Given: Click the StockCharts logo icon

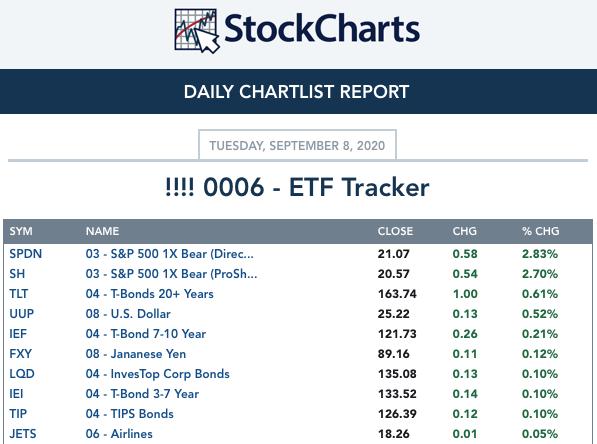Looking at the screenshot, I should 197,31.
